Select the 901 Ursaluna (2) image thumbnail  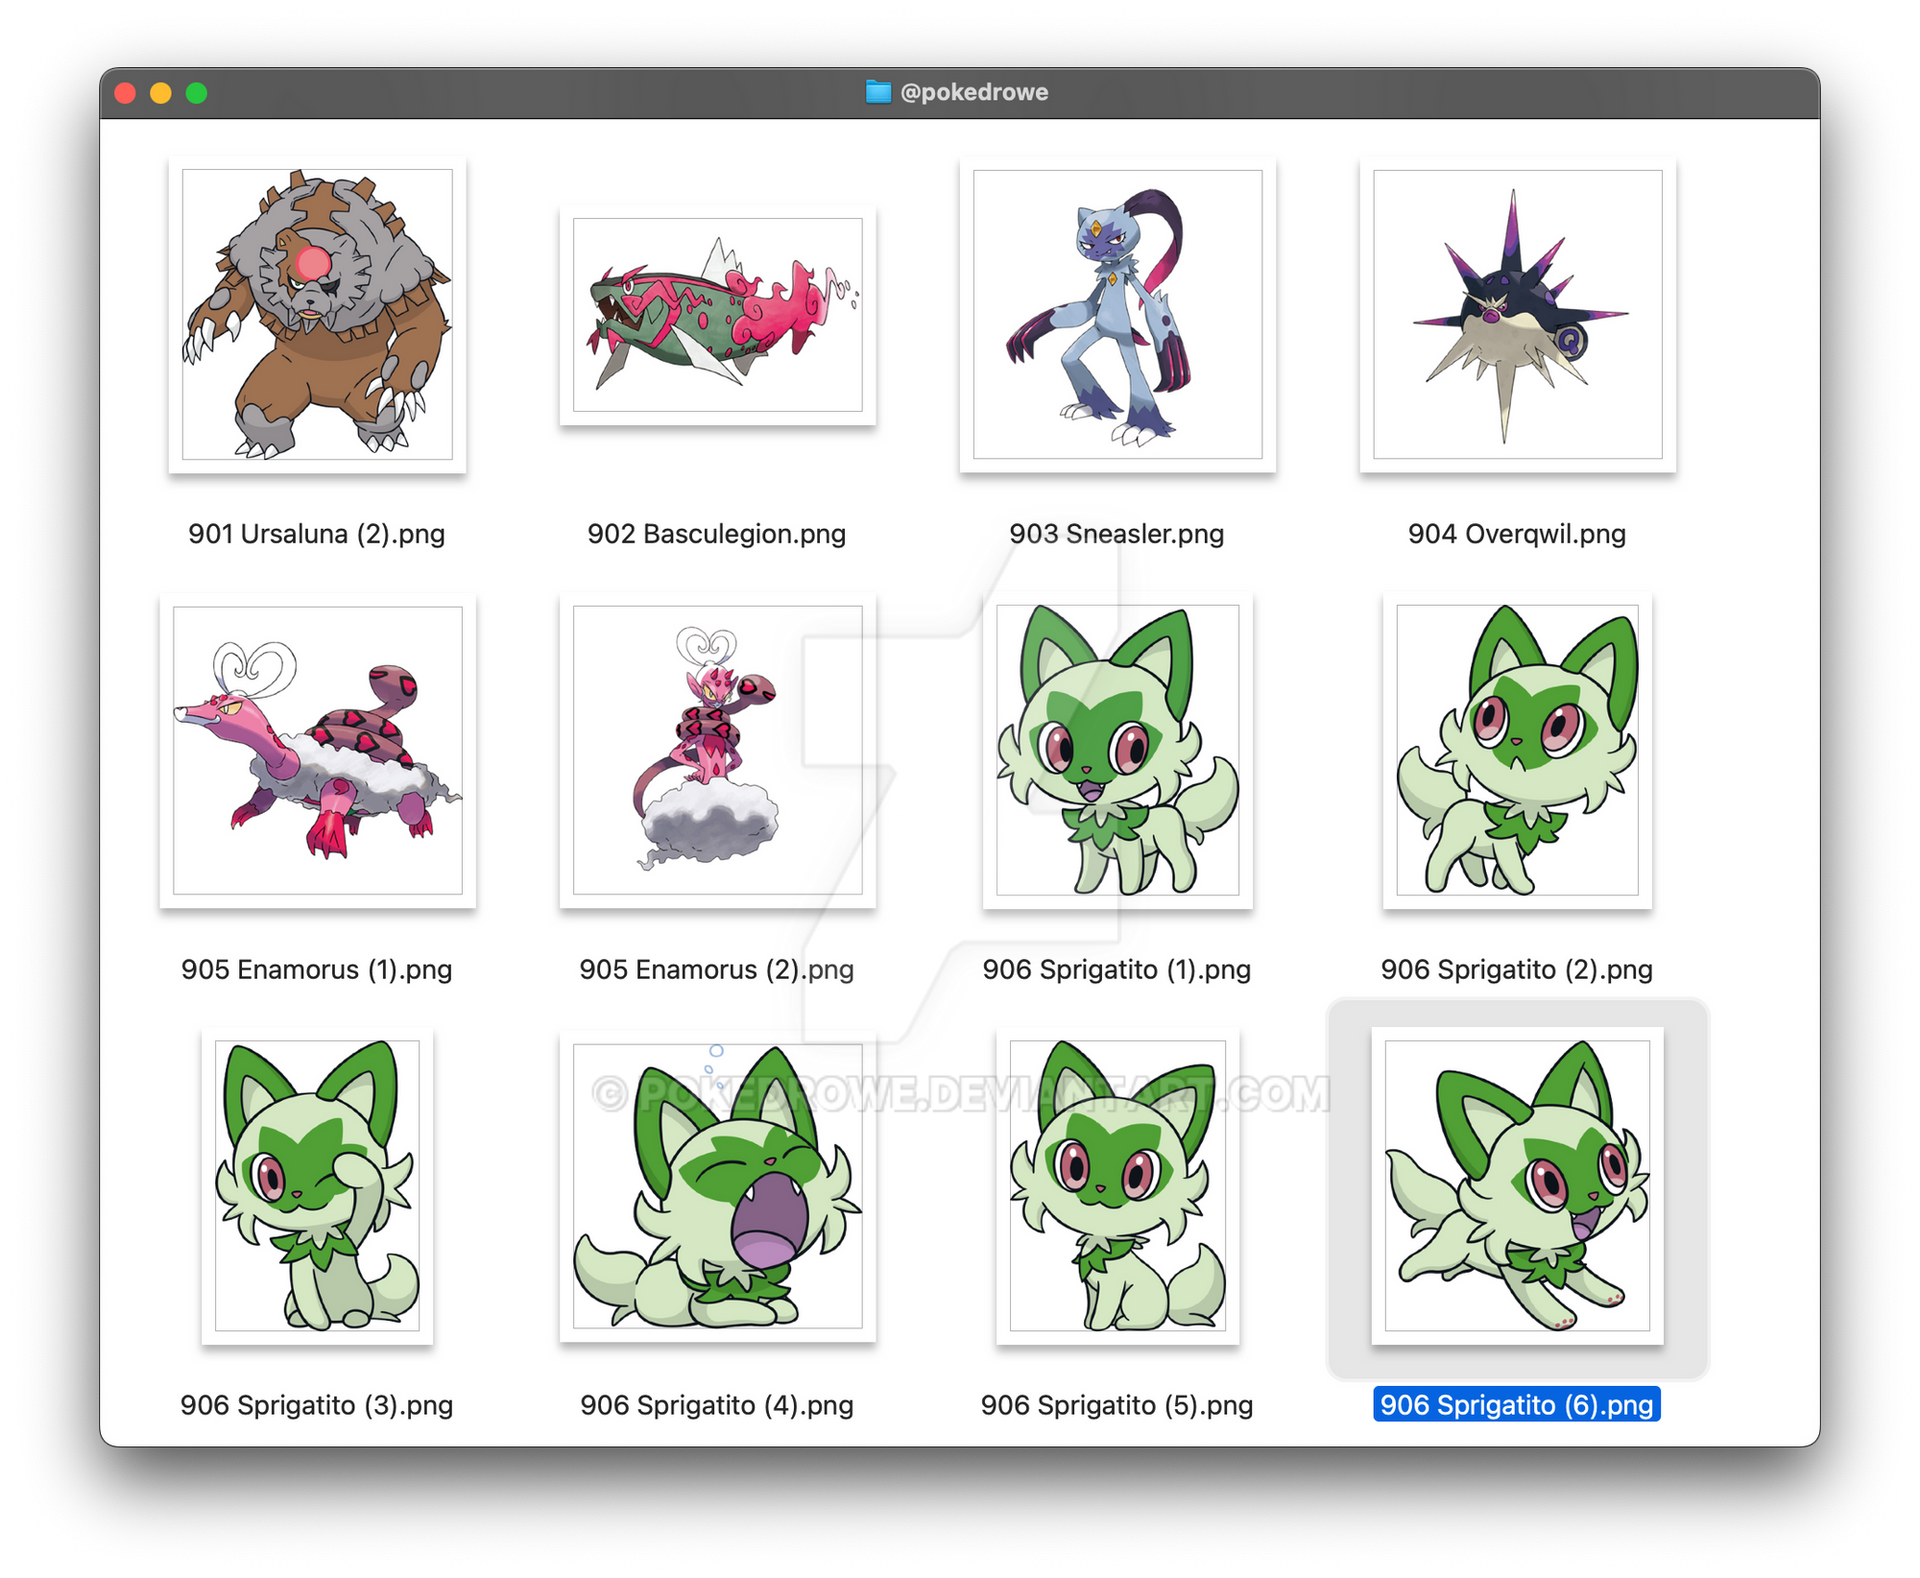[x=317, y=314]
